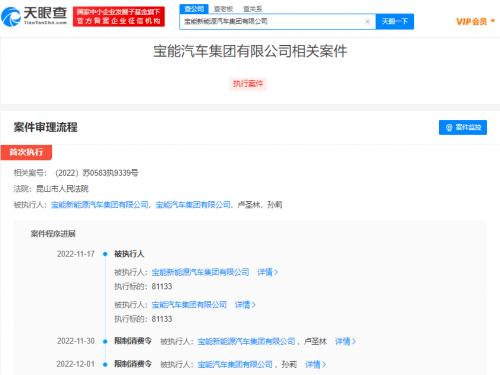Open the Tianyancha logo homepage
Image resolution: width=500 pixels, height=375 pixels.
point(34,16)
